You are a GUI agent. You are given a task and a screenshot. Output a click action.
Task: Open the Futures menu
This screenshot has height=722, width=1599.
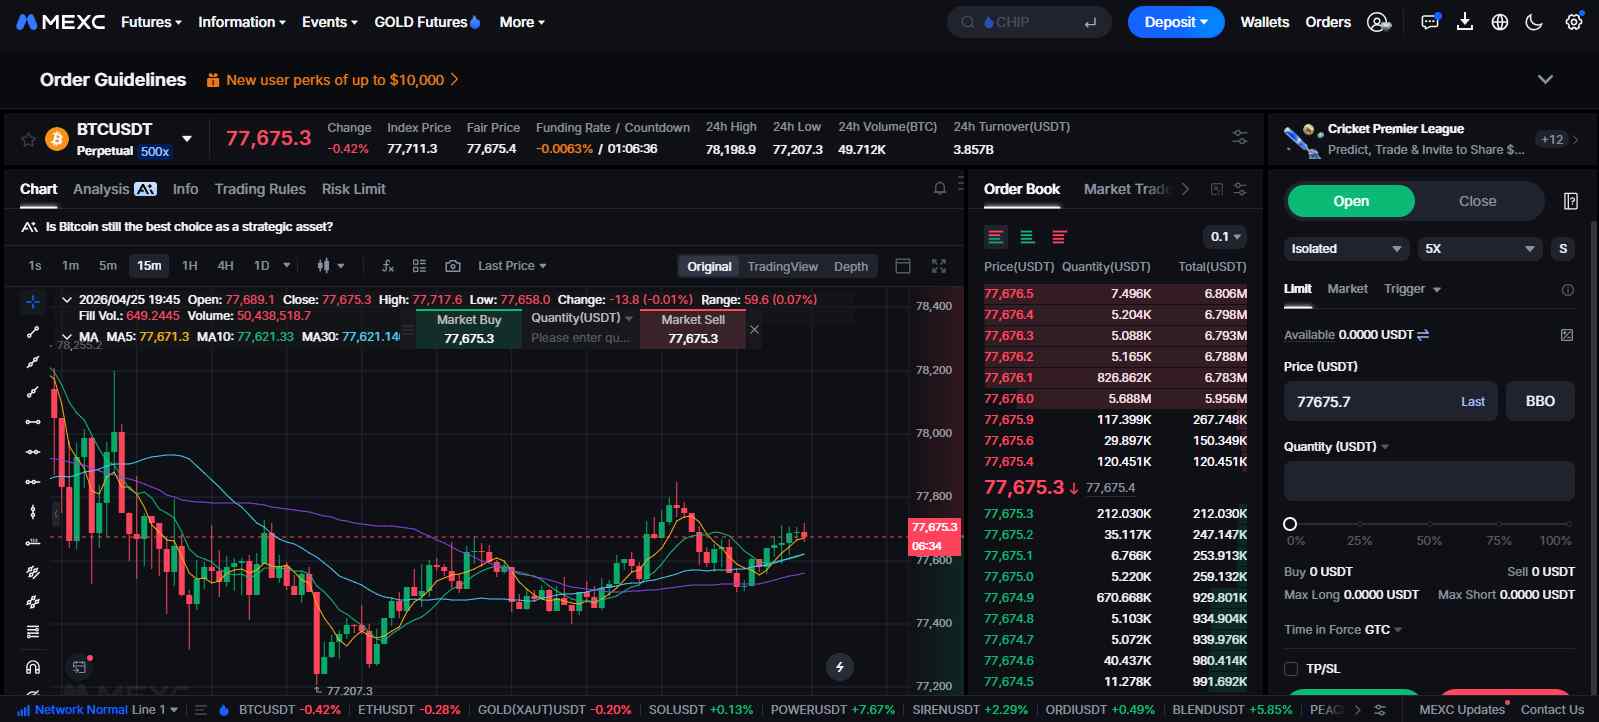coord(151,22)
